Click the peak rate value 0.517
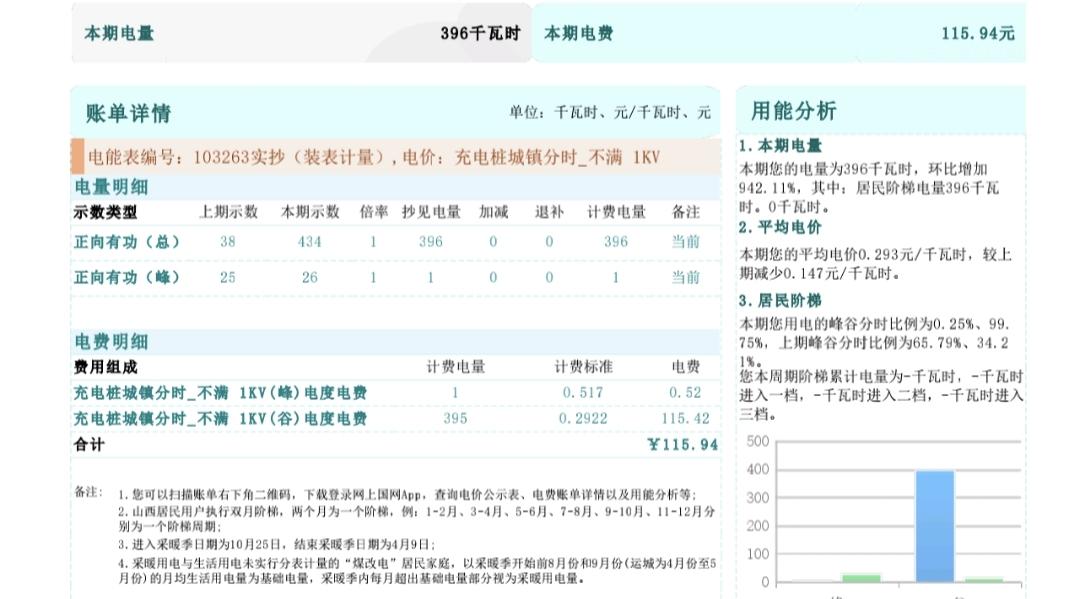 click(x=583, y=393)
